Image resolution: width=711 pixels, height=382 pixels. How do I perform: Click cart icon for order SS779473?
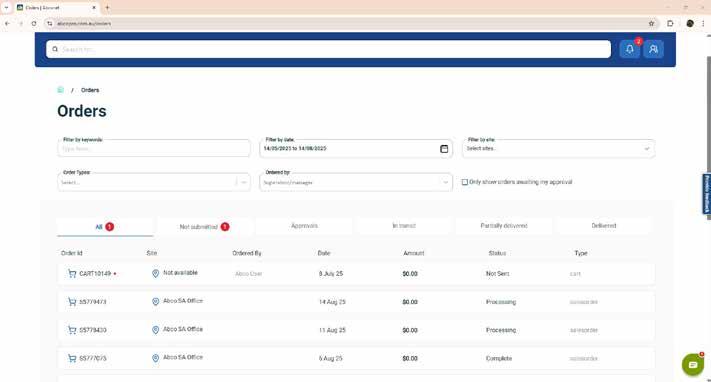point(72,302)
